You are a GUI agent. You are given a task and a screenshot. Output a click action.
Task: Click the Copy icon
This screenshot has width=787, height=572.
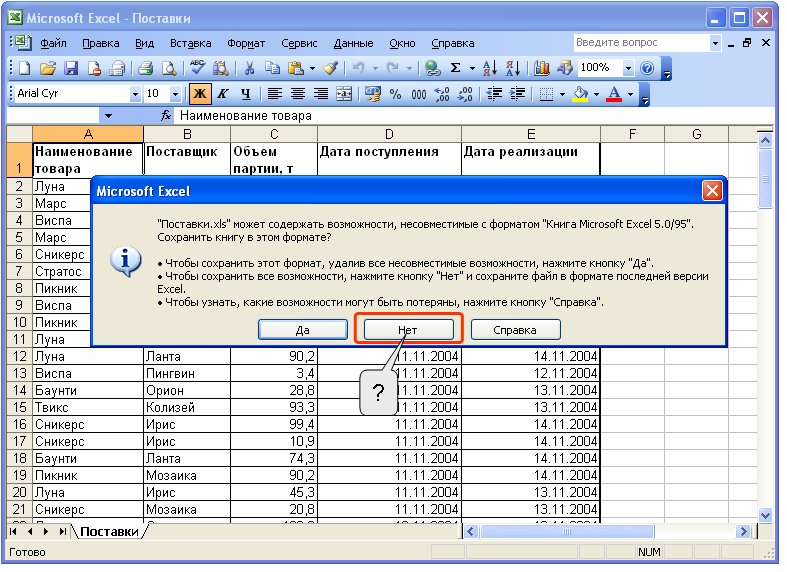click(273, 68)
